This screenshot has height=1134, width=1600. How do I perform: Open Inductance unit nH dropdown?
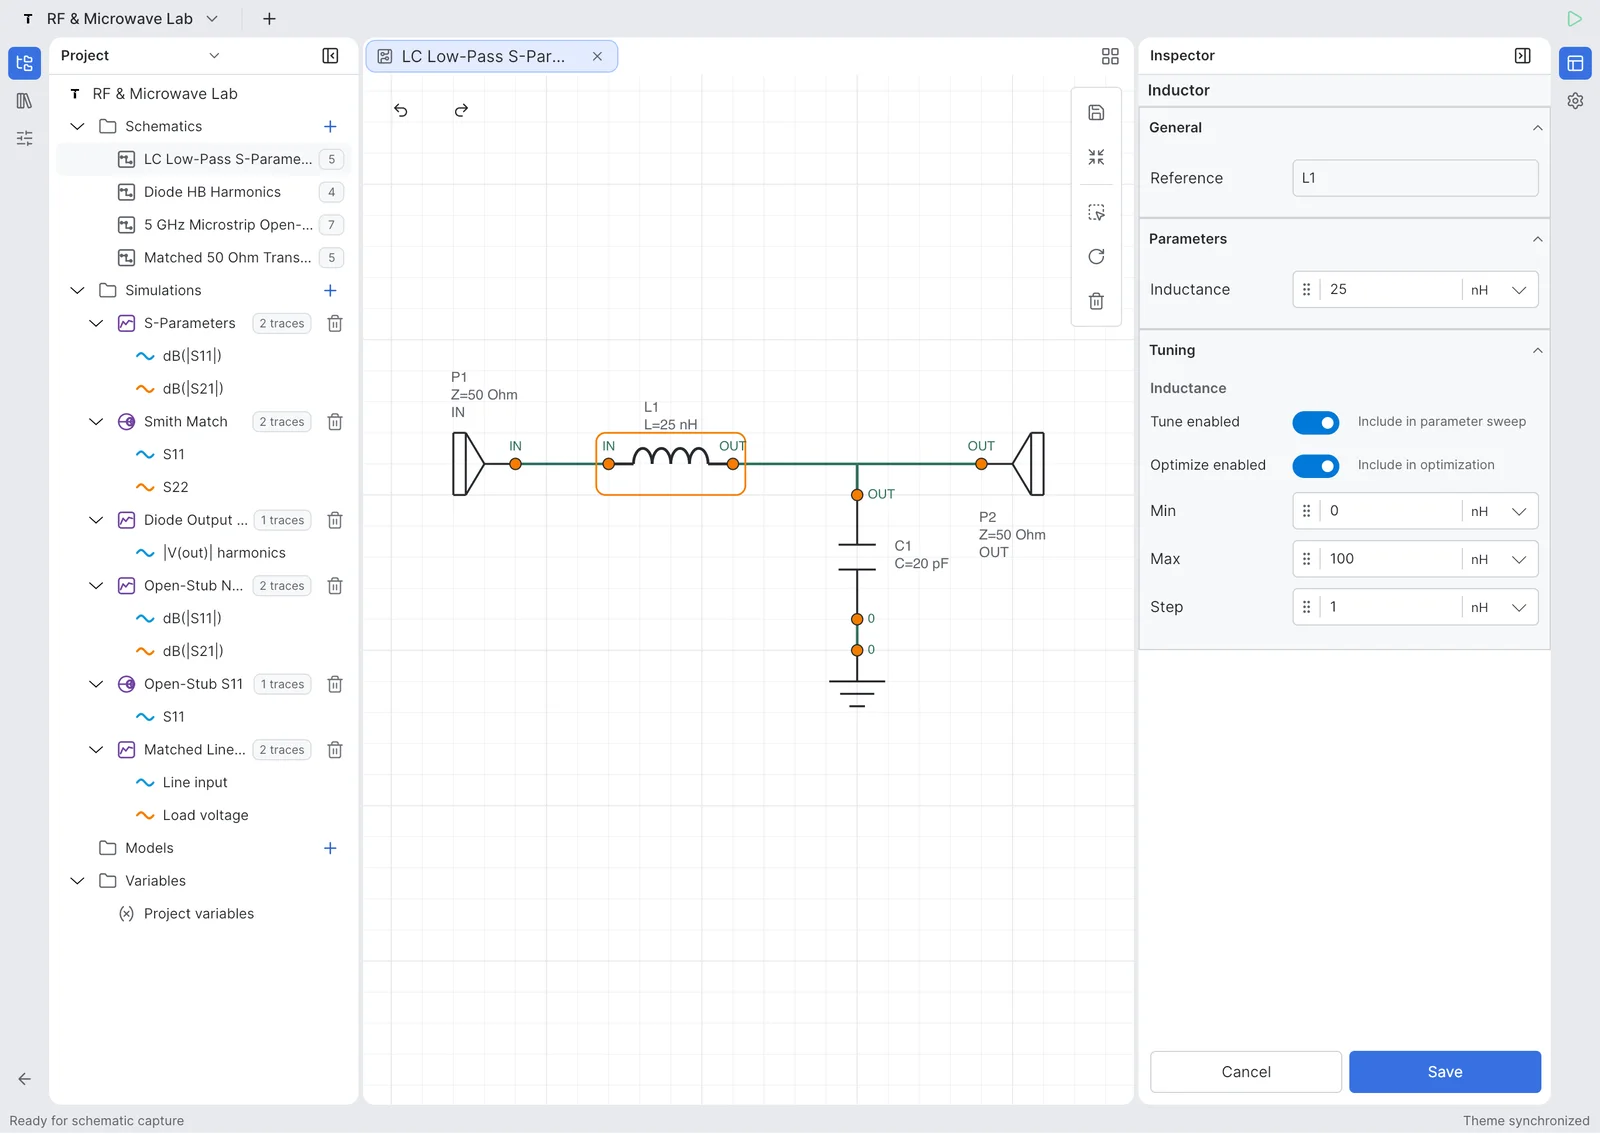1499,290
